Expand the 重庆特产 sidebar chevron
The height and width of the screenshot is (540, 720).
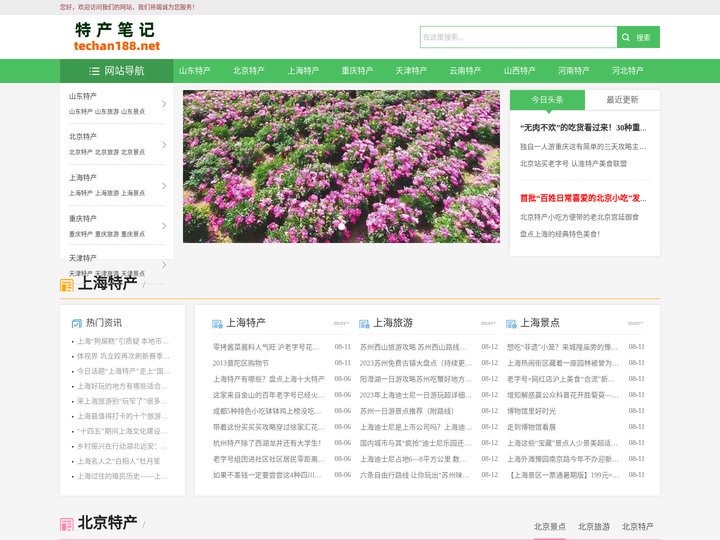(164, 226)
